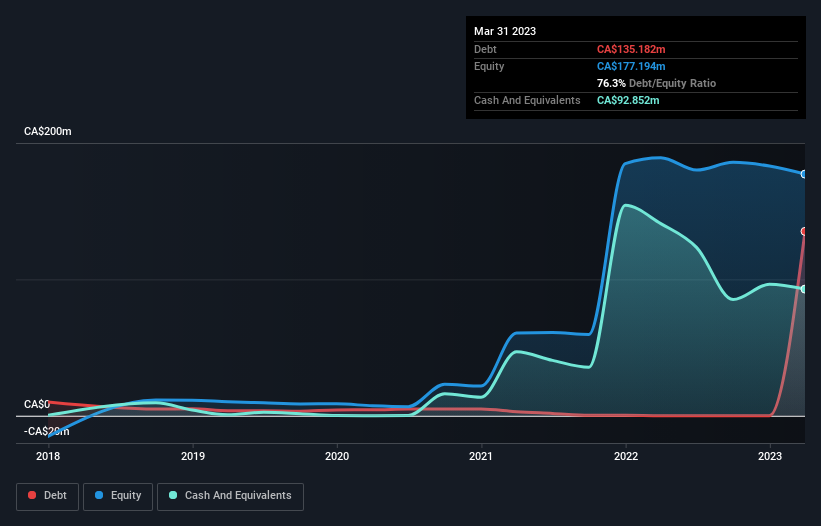Image resolution: width=821 pixels, height=526 pixels.
Task: Click the CA$135.182m debt value
Action: point(631,49)
